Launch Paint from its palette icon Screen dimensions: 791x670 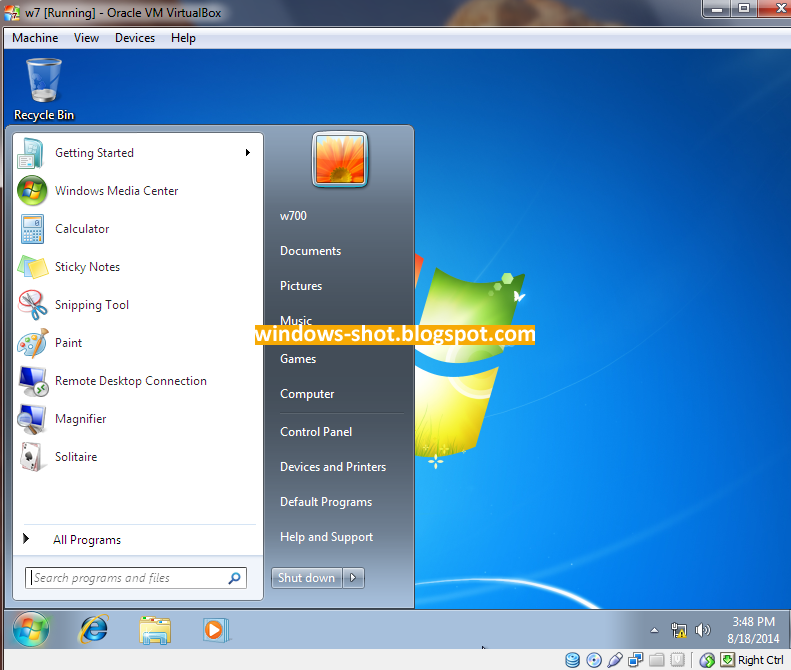(x=33, y=343)
